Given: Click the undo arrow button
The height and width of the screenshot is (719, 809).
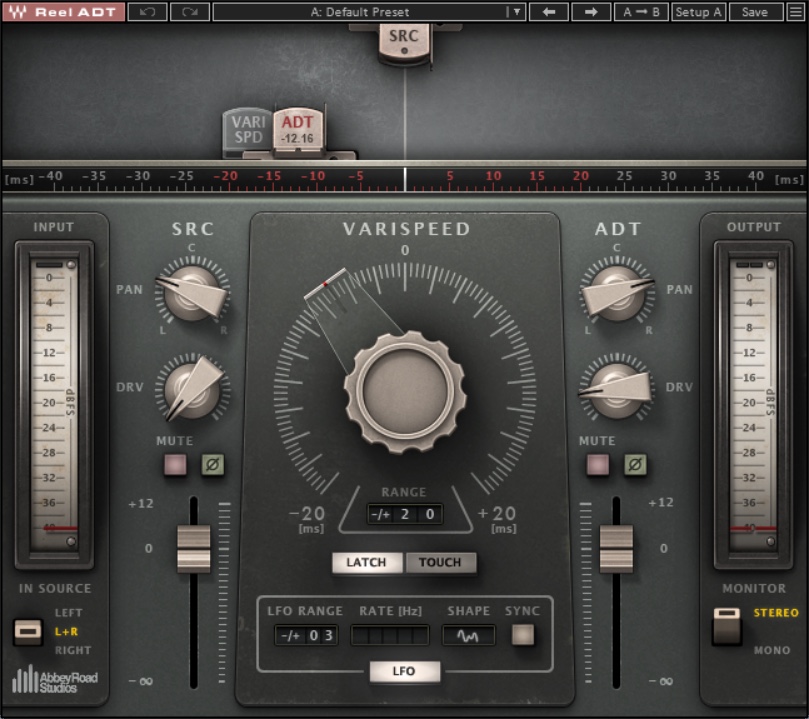Looking at the screenshot, I should pos(147,12).
